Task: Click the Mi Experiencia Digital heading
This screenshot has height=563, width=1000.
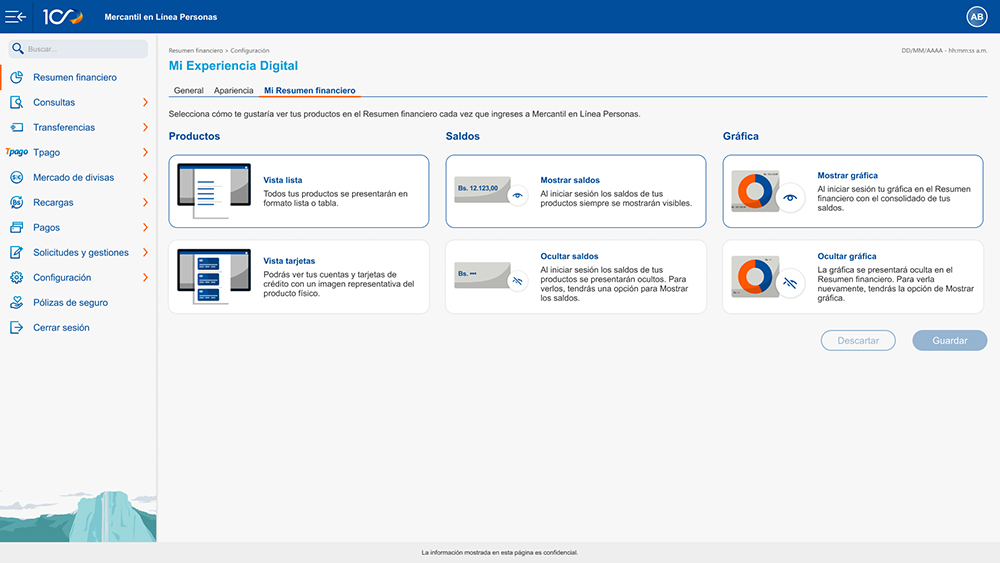Action: [x=233, y=66]
